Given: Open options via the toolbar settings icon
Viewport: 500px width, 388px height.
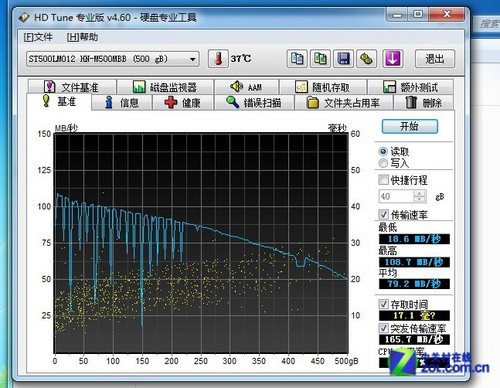Looking at the screenshot, I should coord(366,59).
